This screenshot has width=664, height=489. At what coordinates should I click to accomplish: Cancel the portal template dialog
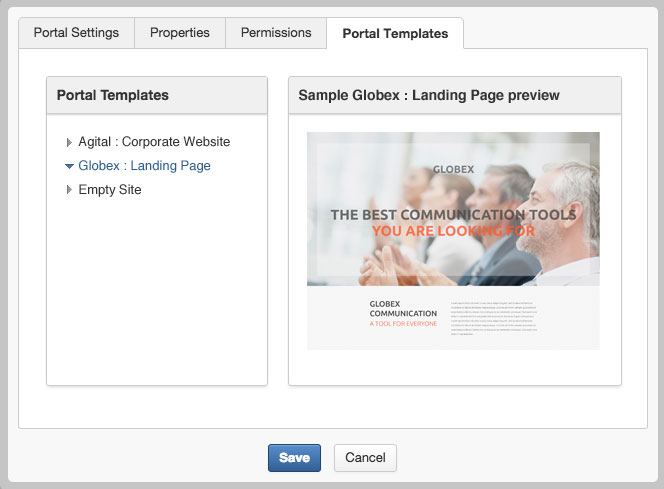point(365,458)
